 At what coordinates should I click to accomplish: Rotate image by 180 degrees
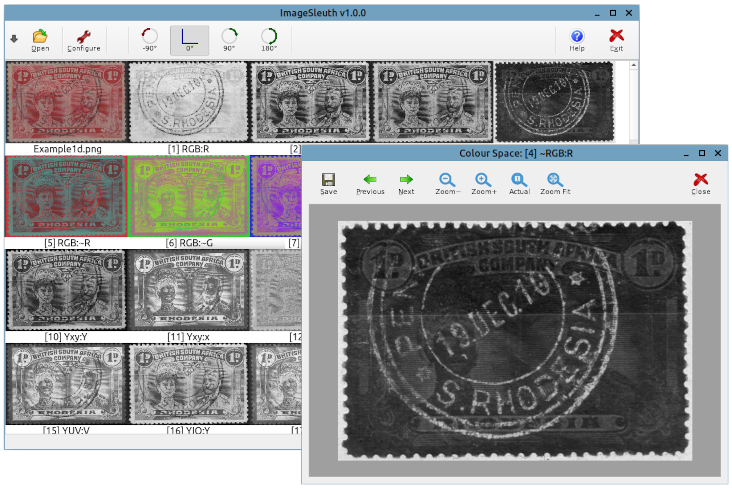tap(269, 40)
